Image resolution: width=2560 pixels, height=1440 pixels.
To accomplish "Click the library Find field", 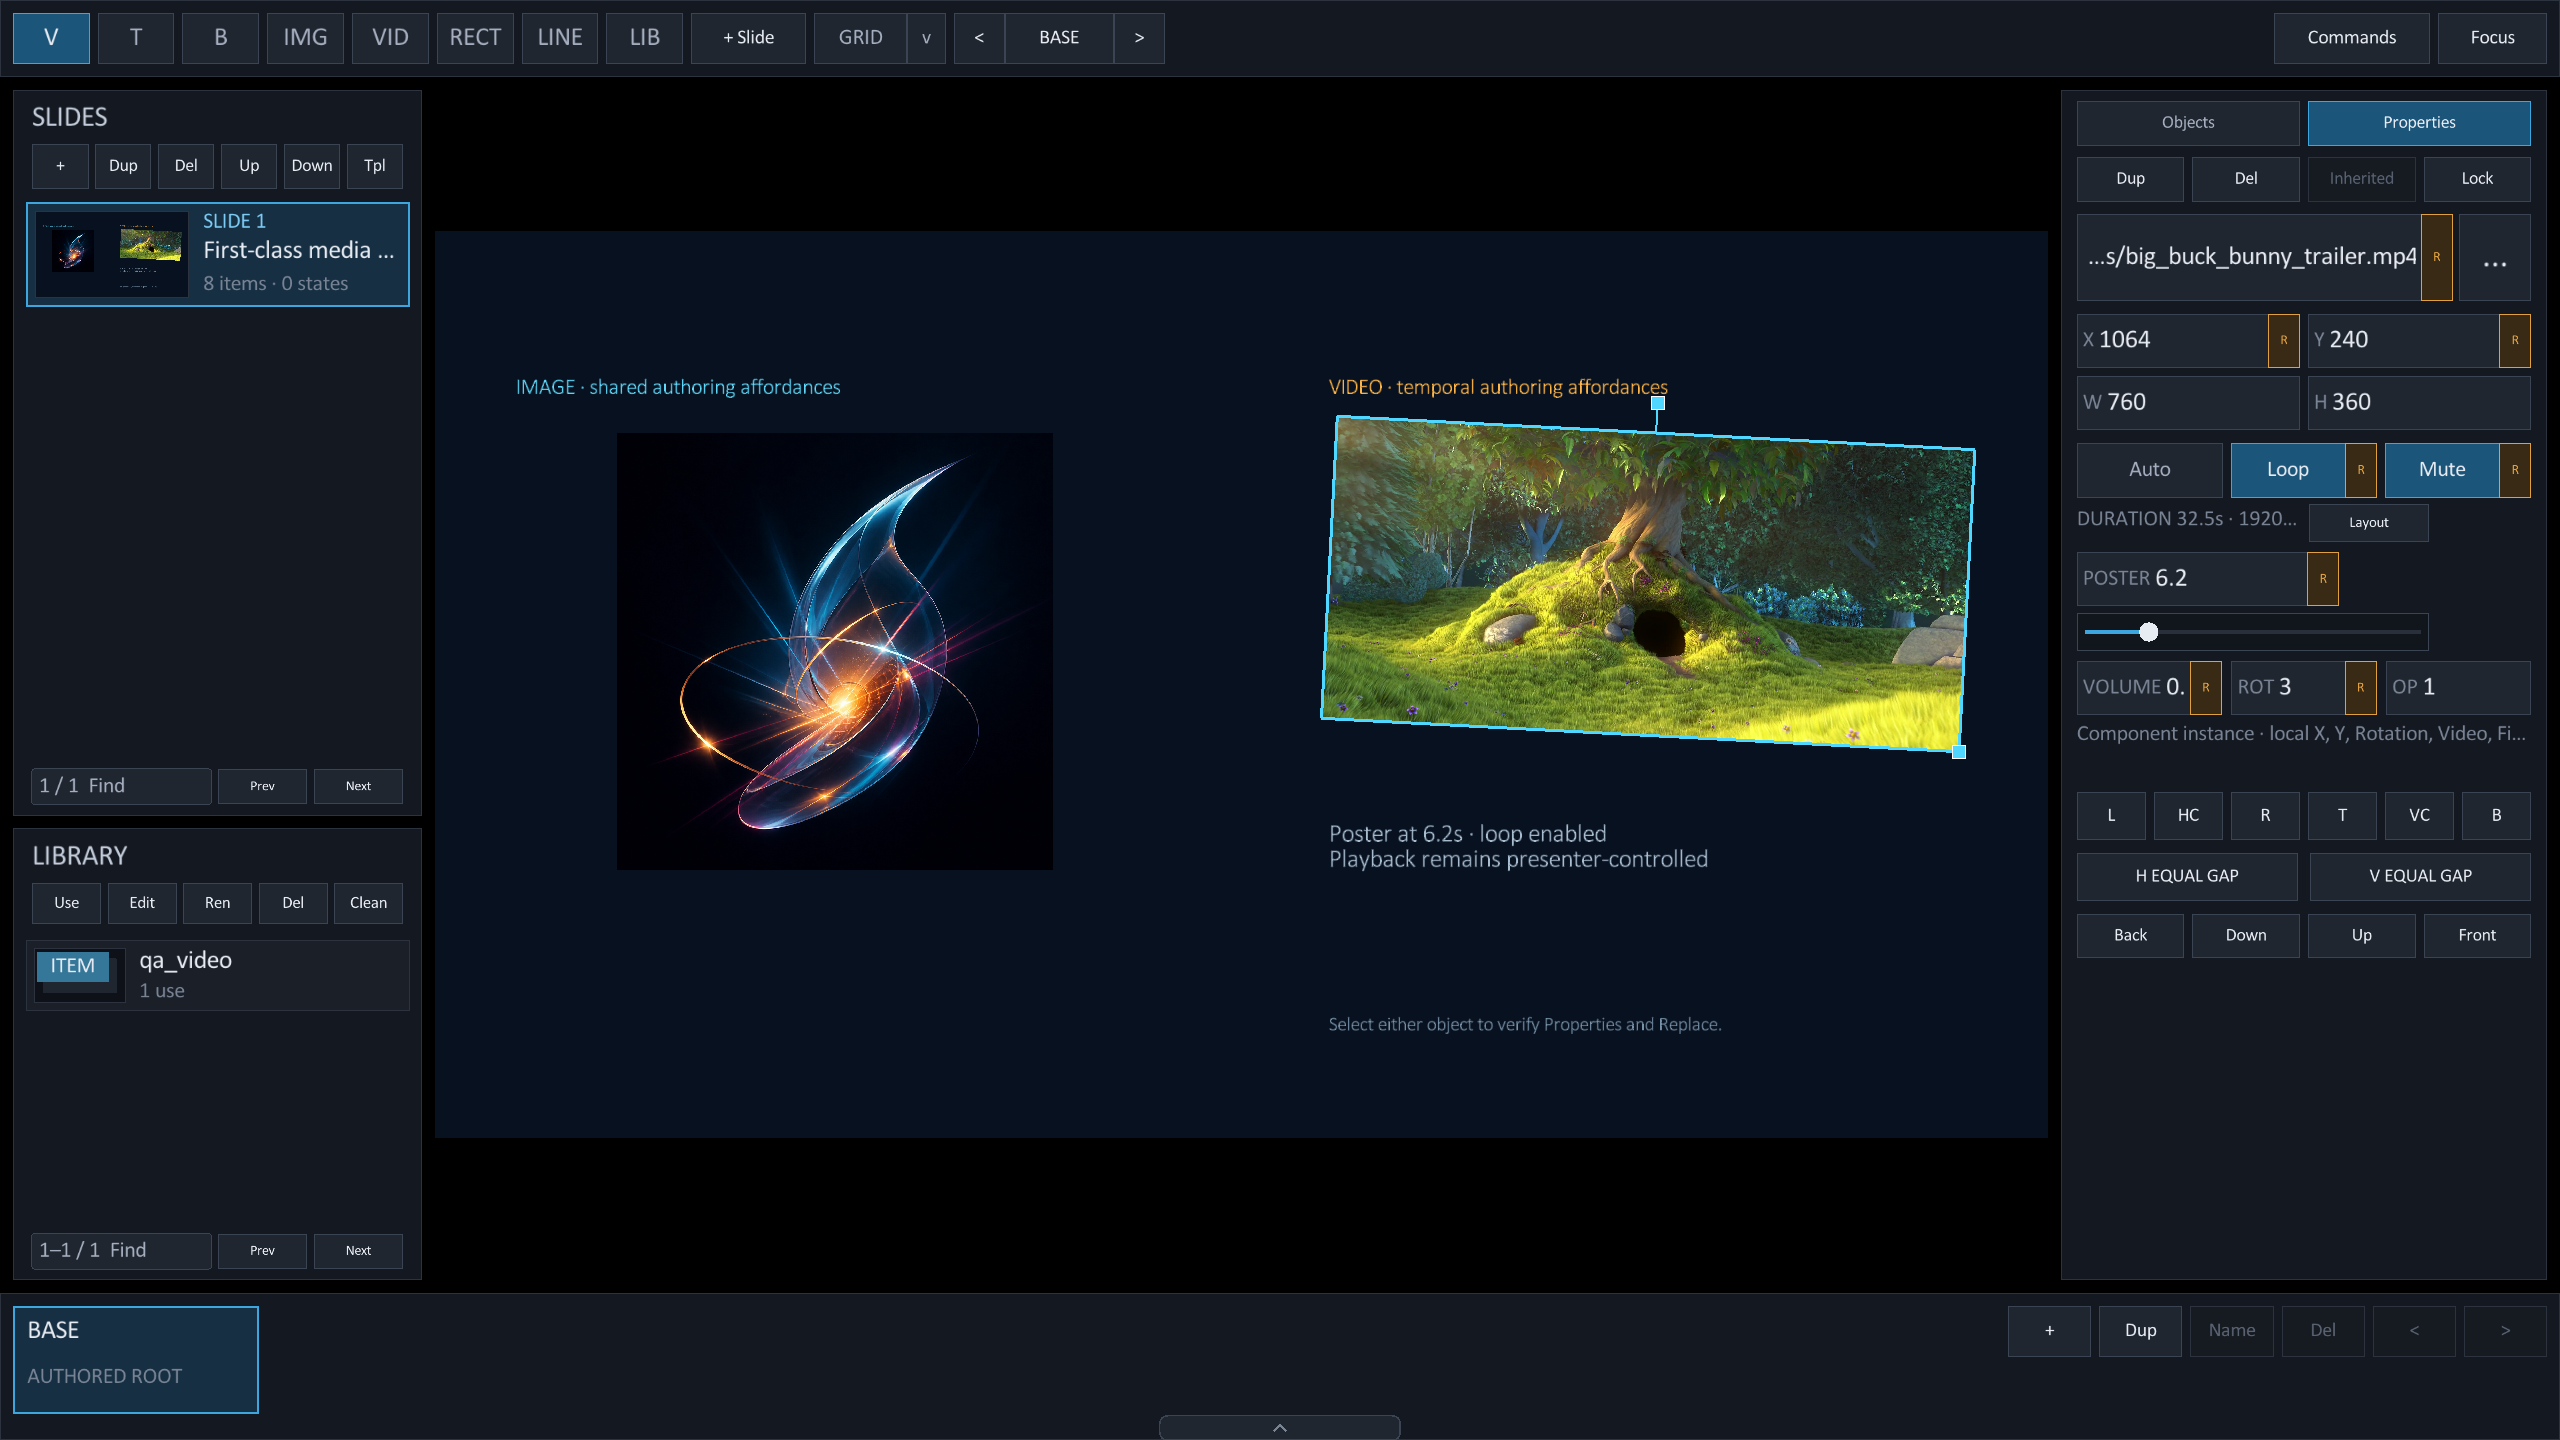I will click(121, 1251).
